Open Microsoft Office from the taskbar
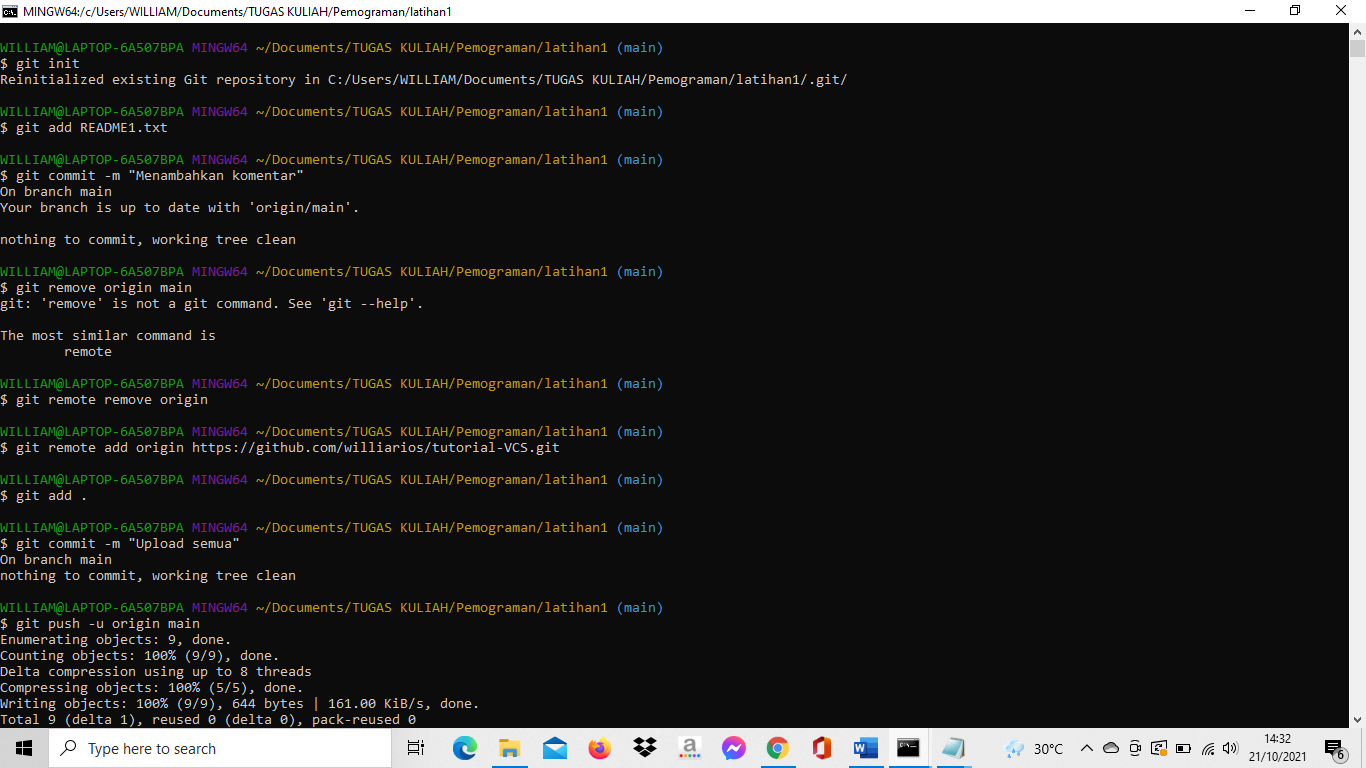This screenshot has height=768, width=1366. [823, 748]
